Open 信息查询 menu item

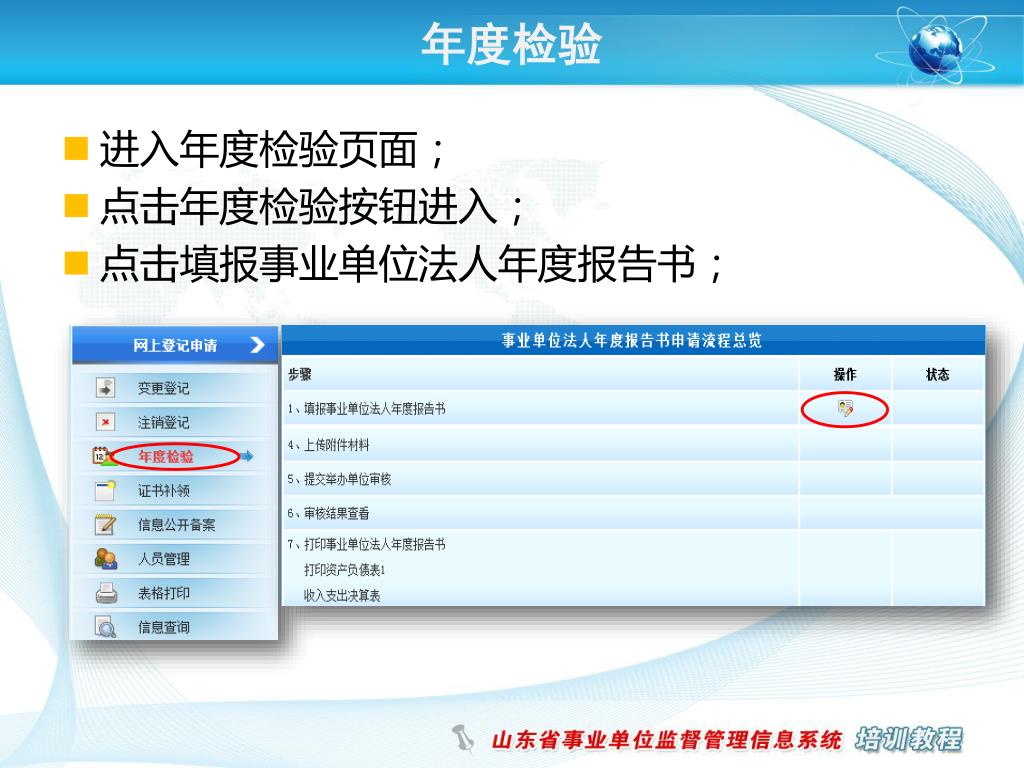coord(164,627)
